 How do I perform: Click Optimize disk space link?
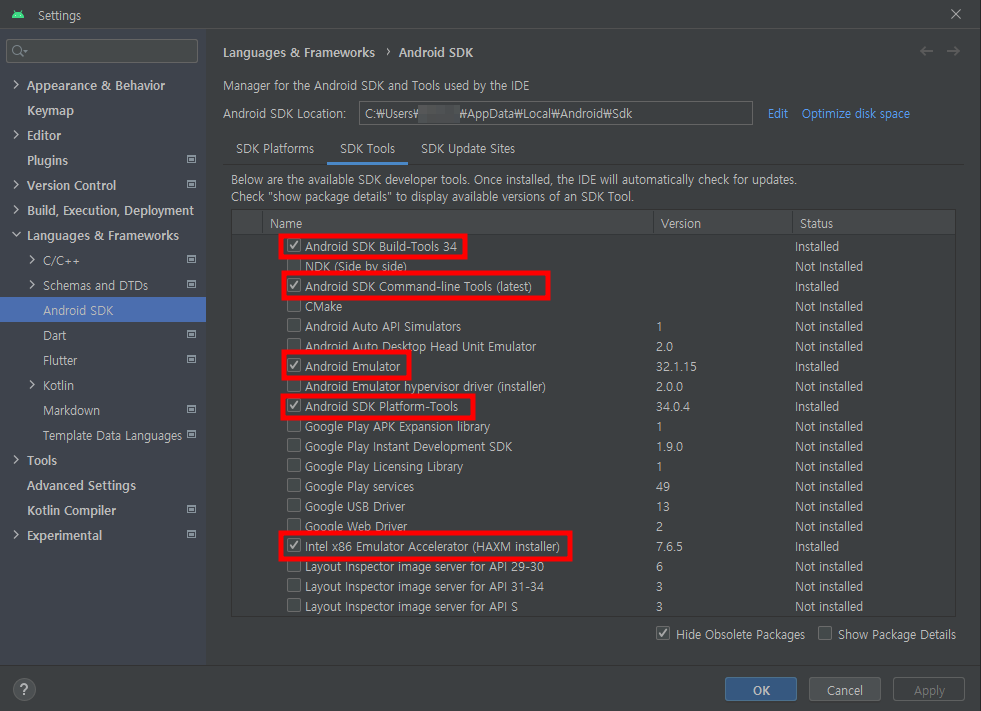856,114
